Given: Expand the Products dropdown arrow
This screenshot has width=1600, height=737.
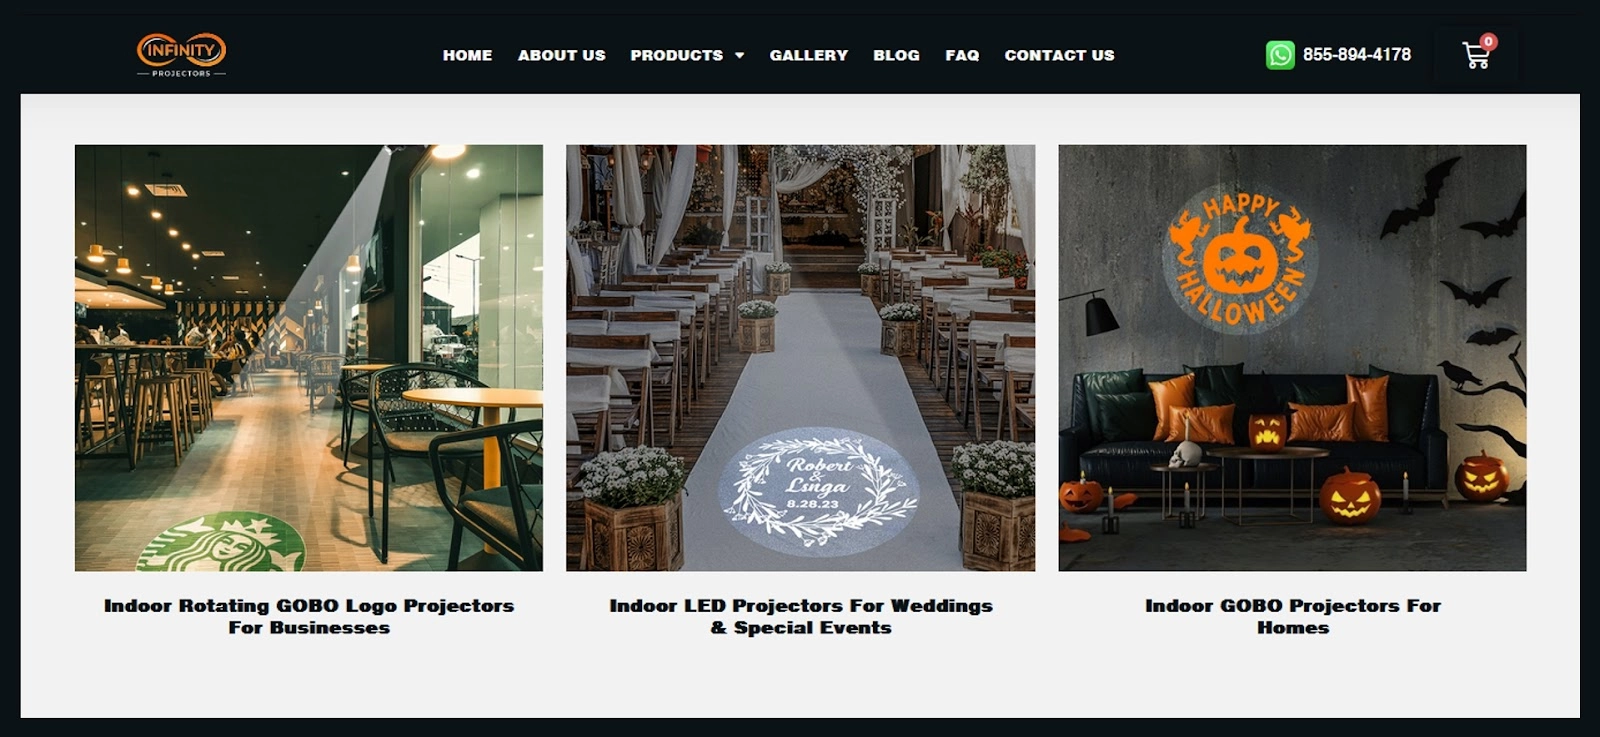Looking at the screenshot, I should click(740, 56).
